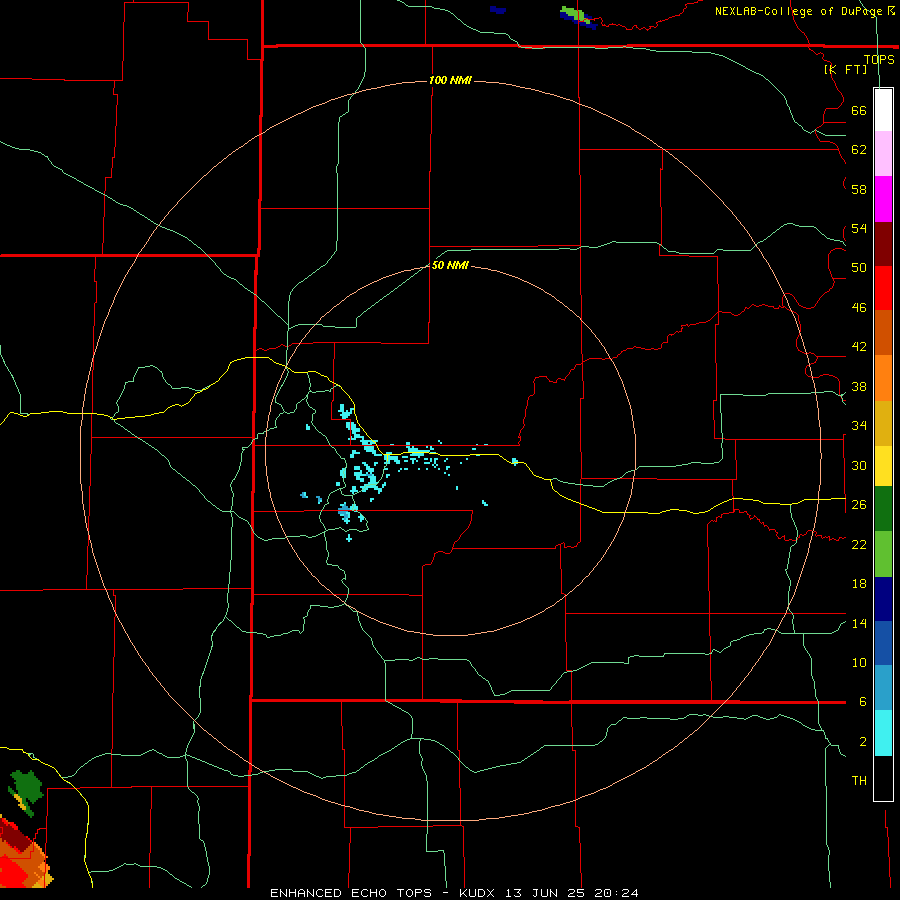Image resolution: width=900 pixels, height=900 pixels.
Task: Click the magenta 58 swatch
Action: 883,199
